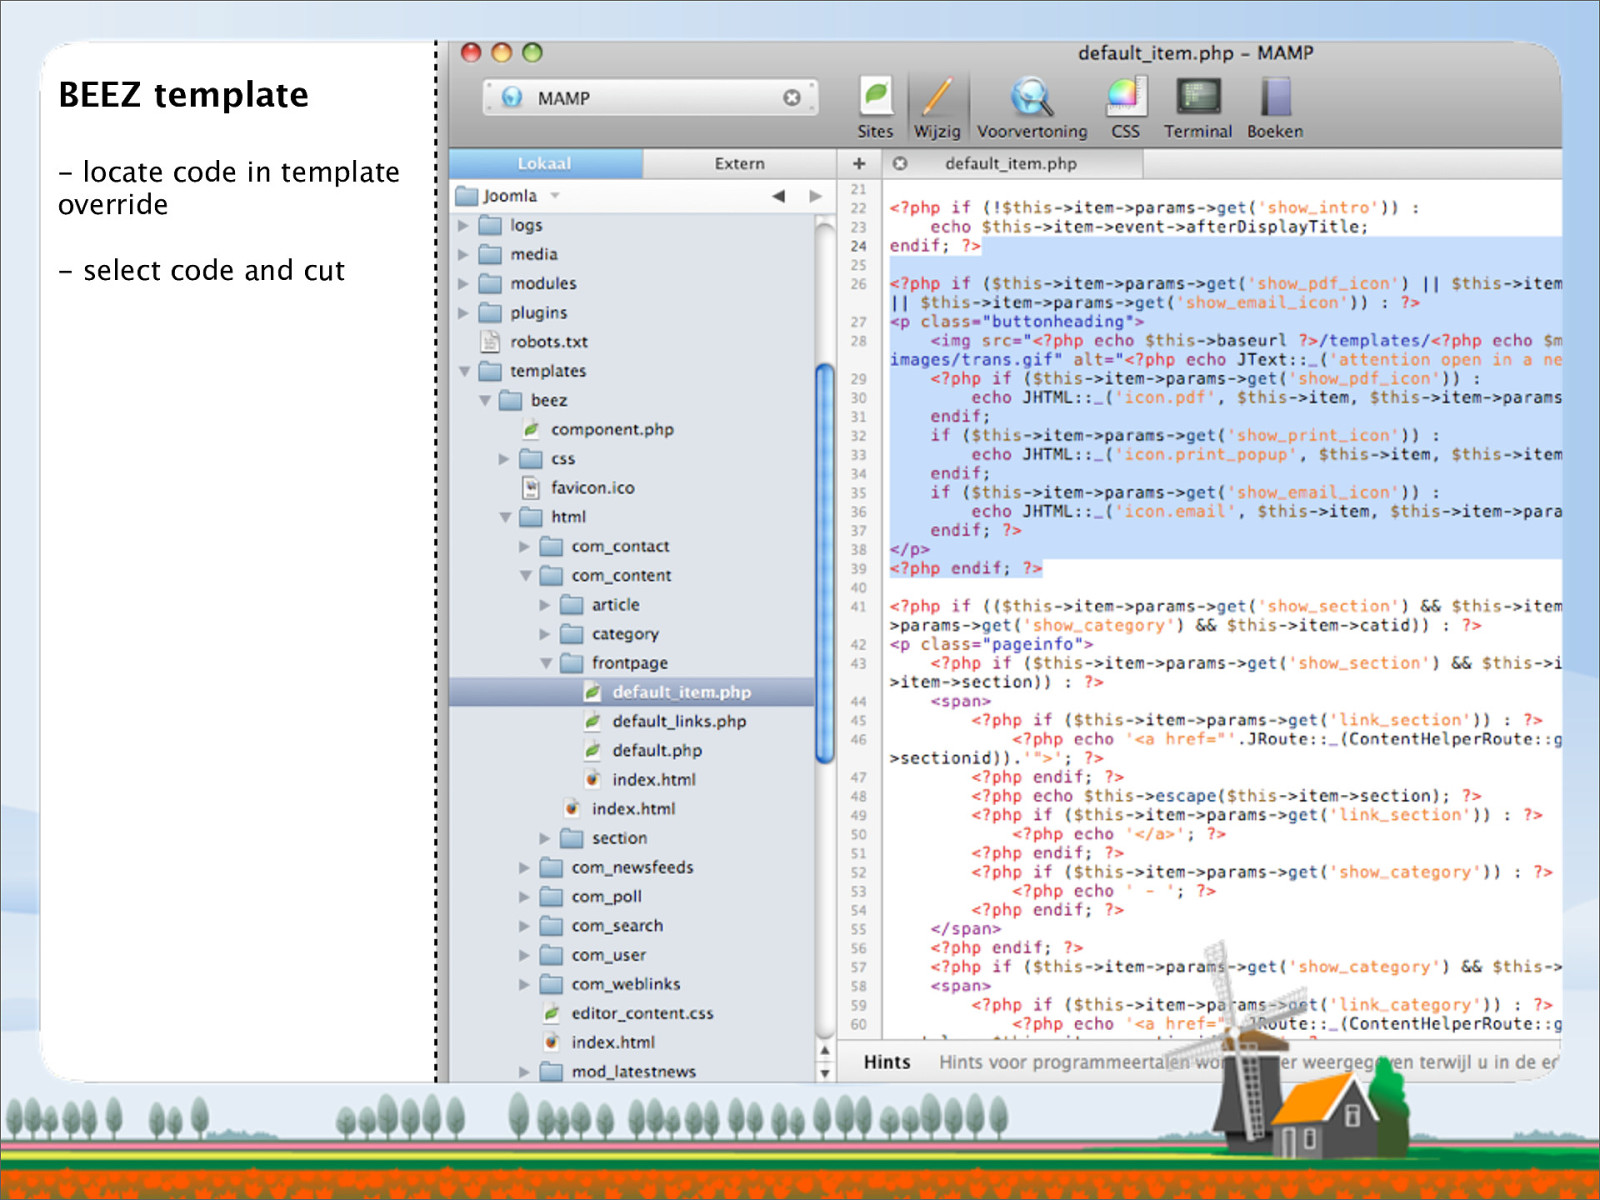Viewport: 1600px width, 1200px height.
Task: Open default.php in frontpage folder
Action: pos(657,750)
